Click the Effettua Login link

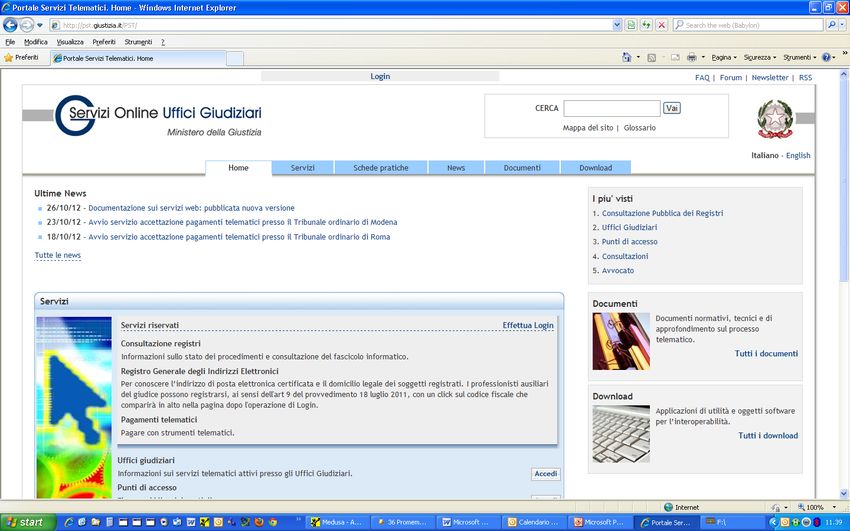point(528,325)
